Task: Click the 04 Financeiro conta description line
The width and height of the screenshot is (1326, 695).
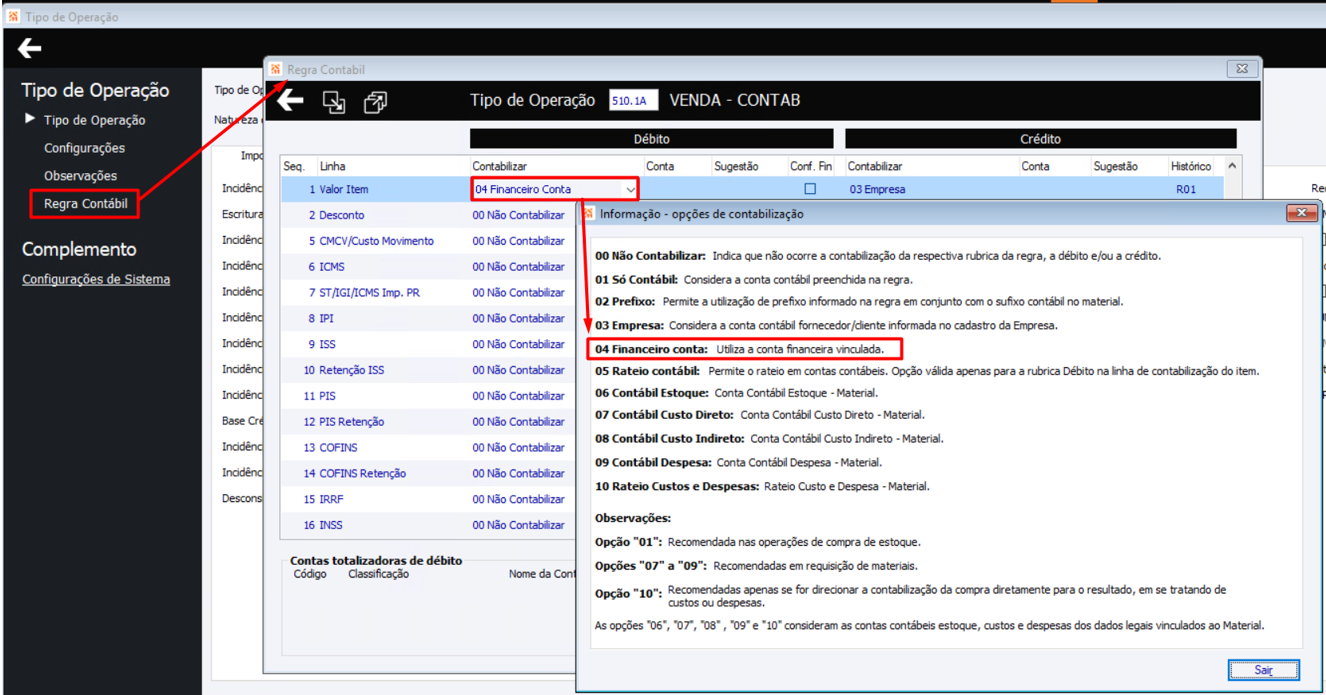Action: 740,350
